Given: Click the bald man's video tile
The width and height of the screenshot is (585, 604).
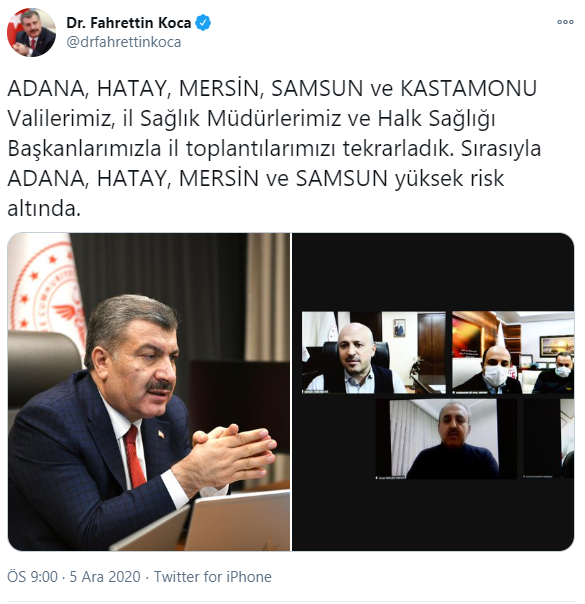Looking at the screenshot, I should (374, 352).
